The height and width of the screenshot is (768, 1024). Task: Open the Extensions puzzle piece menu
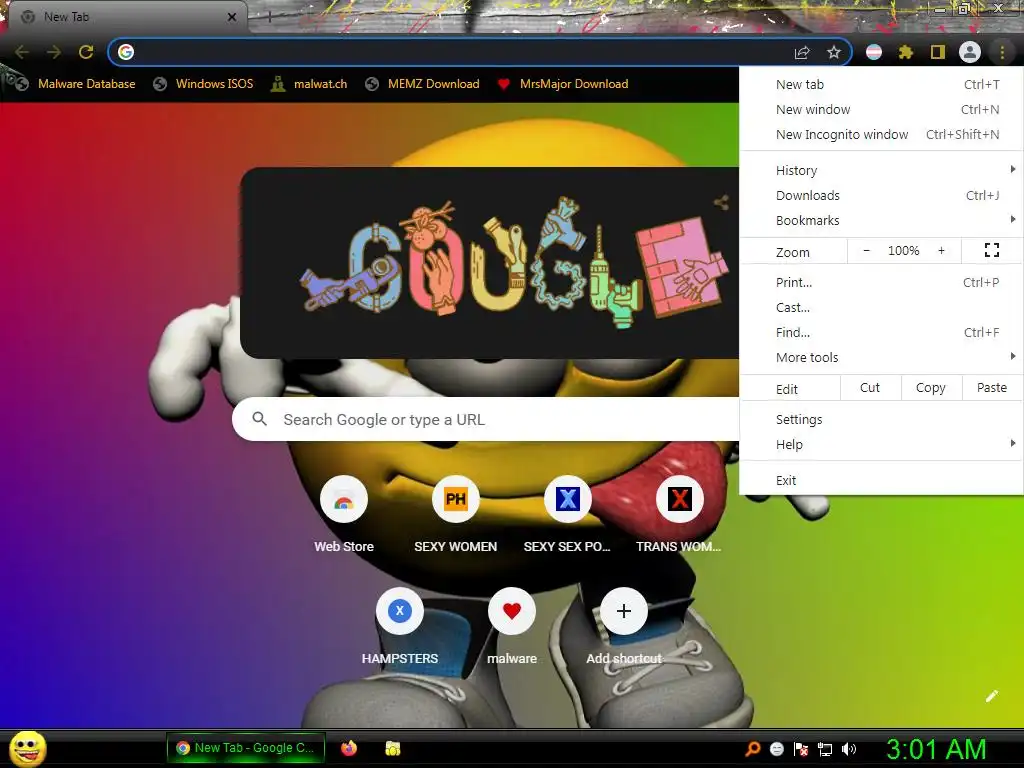906,52
